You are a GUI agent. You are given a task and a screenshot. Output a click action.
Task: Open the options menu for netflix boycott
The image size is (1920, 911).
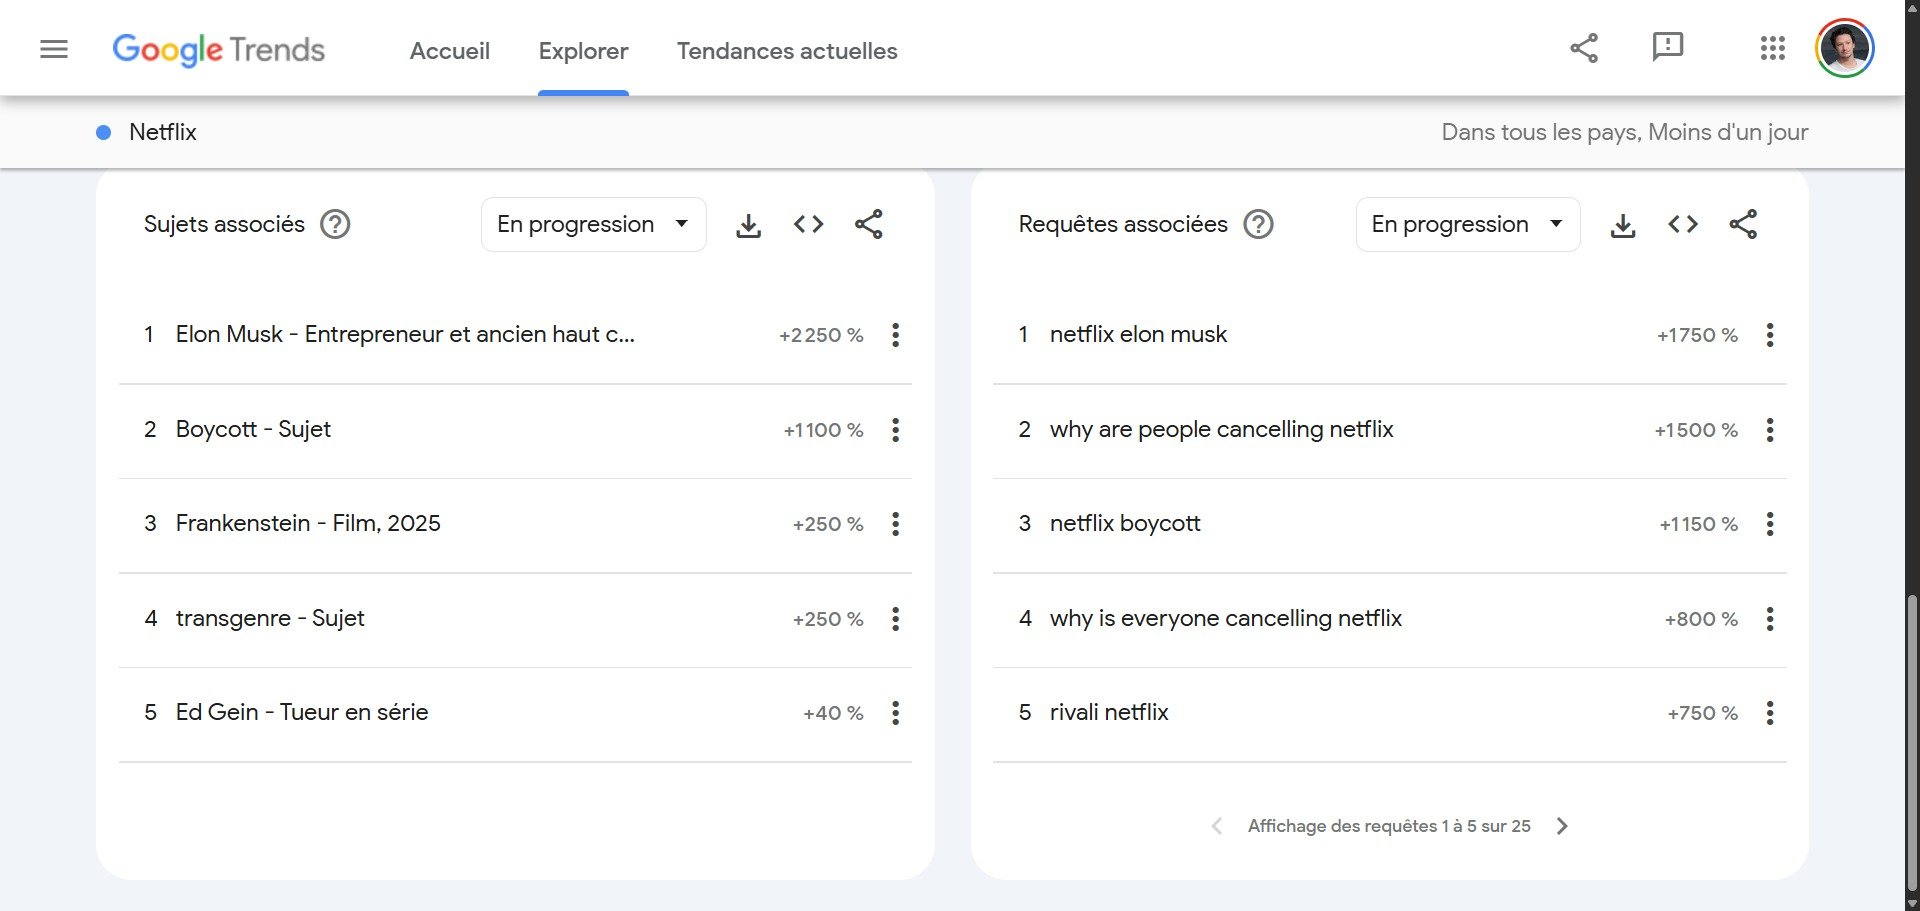[1770, 523]
